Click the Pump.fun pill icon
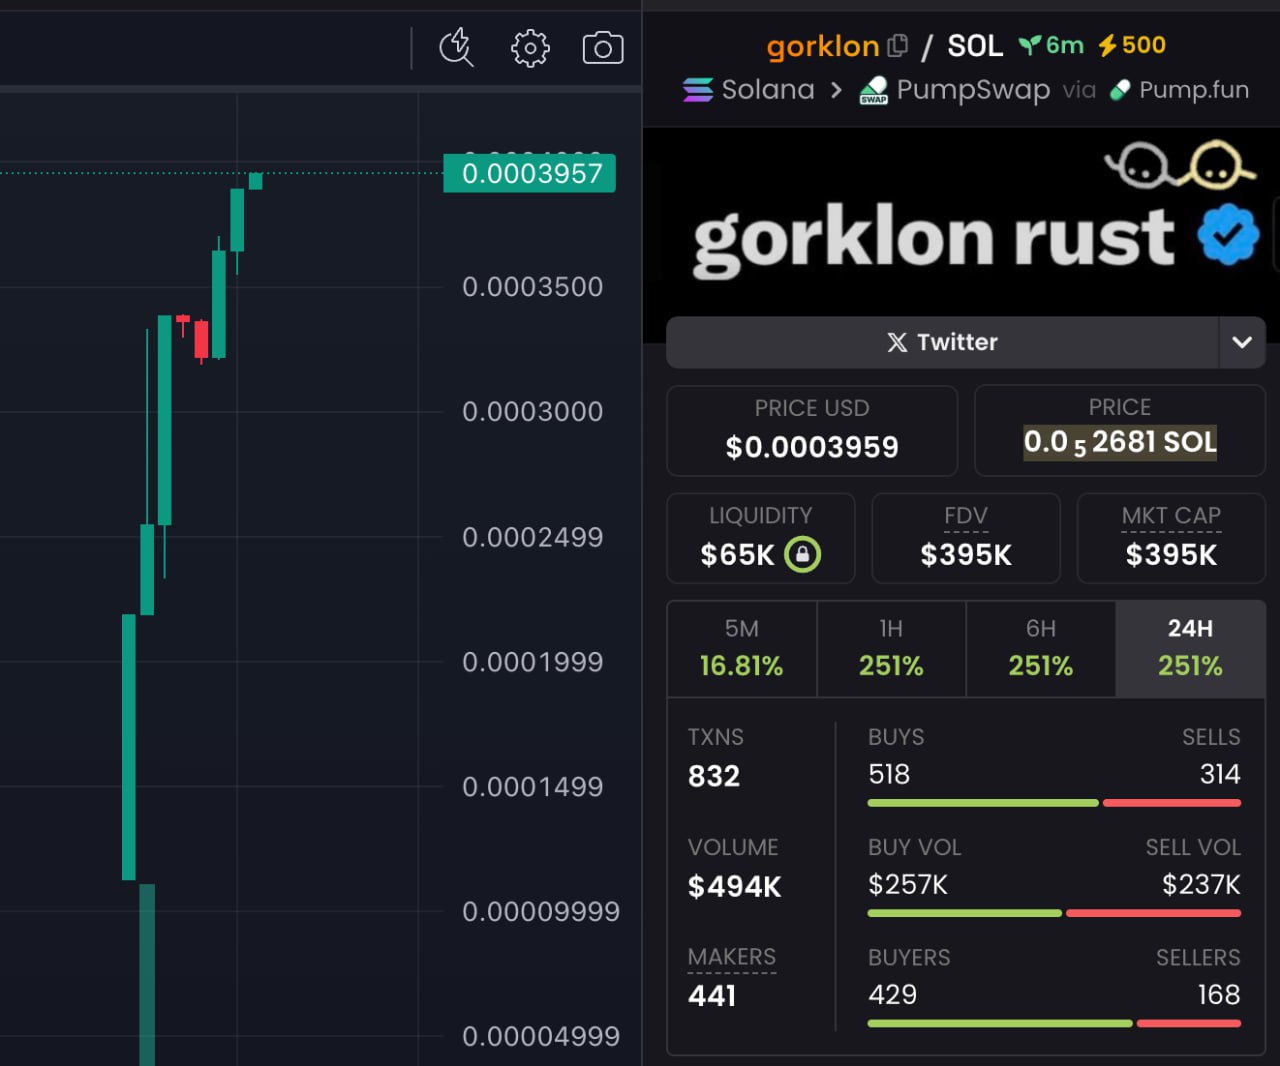This screenshot has height=1066, width=1280. tap(1120, 90)
